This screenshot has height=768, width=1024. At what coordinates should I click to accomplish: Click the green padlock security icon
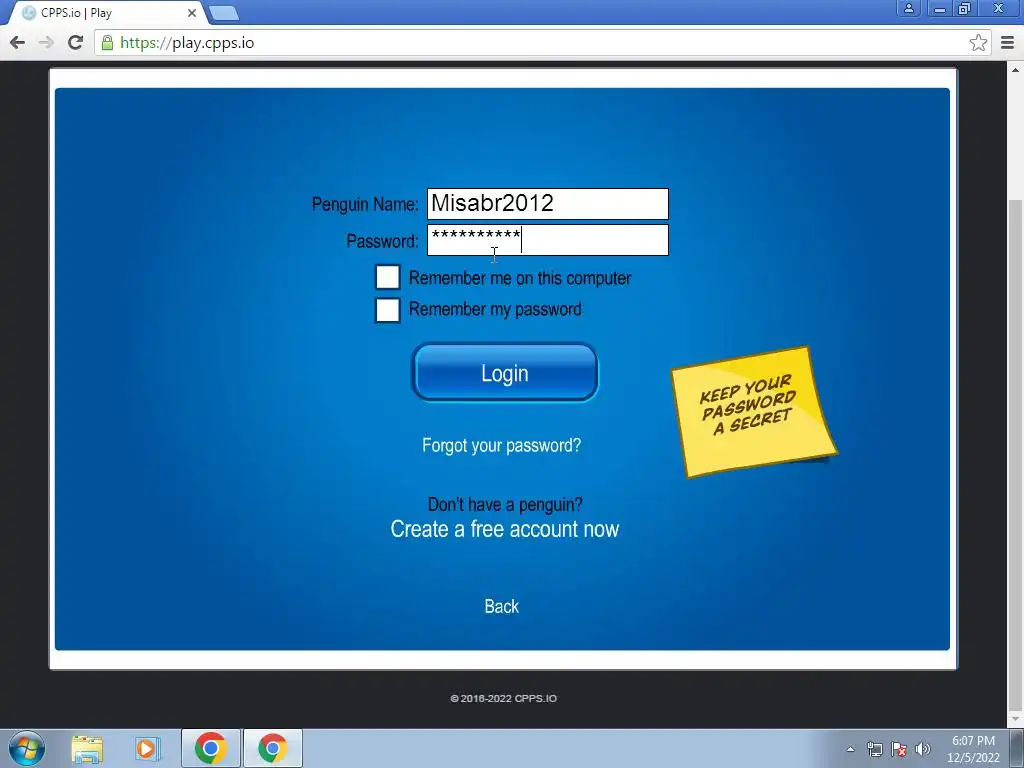point(107,43)
